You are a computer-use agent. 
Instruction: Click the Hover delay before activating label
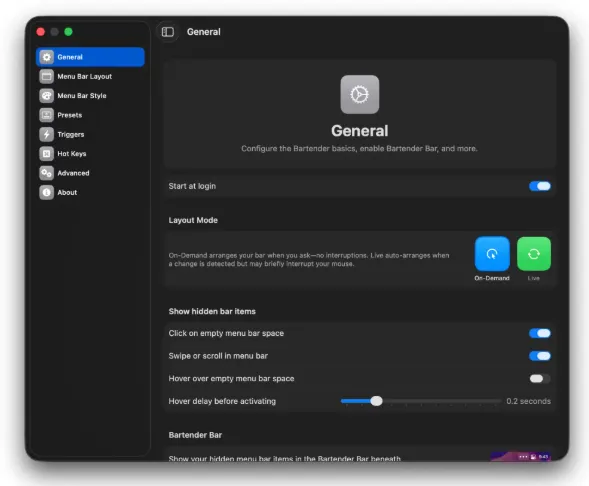coord(222,401)
